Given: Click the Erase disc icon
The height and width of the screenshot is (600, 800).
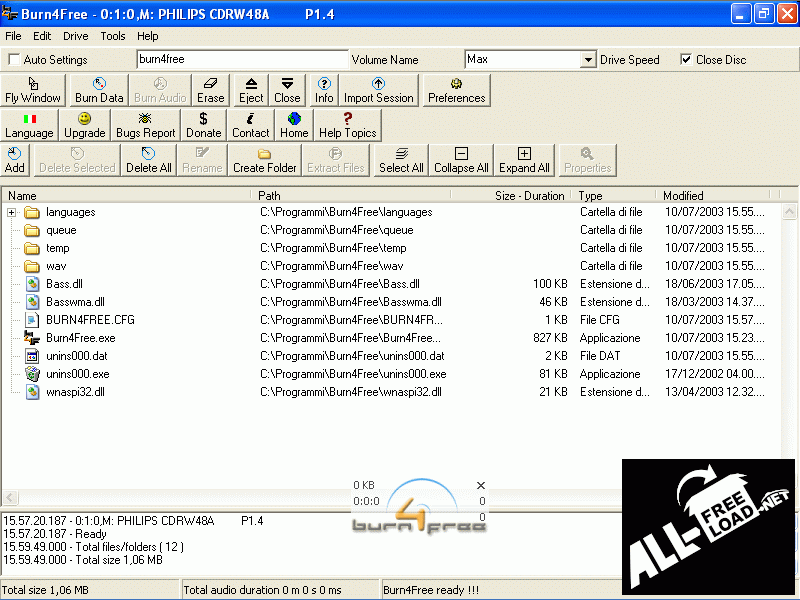Looking at the screenshot, I should pyautogui.click(x=210, y=90).
